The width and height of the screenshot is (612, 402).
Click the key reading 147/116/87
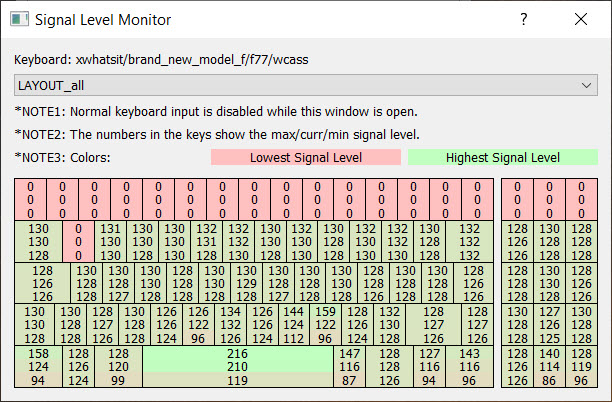click(349, 367)
